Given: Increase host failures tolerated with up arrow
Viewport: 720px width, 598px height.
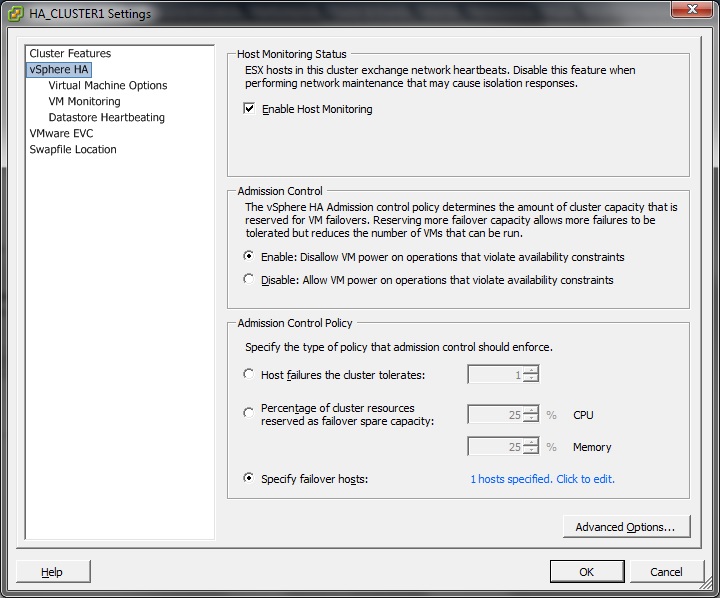Looking at the screenshot, I should pos(531,370).
